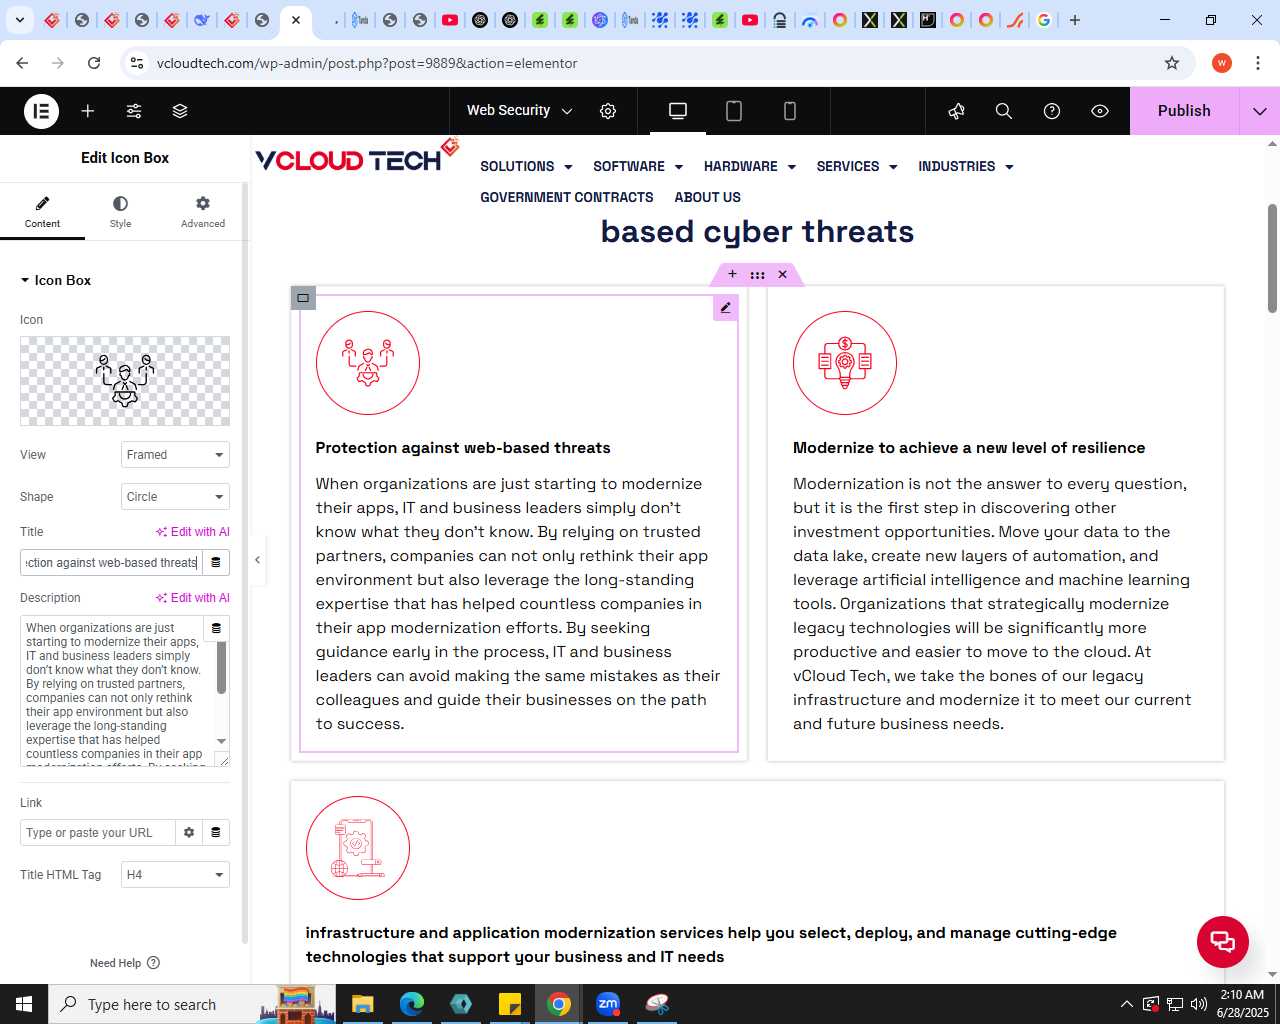Reload the browser page
Image resolution: width=1280 pixels, height=1024 pixels.
[94, 63]
